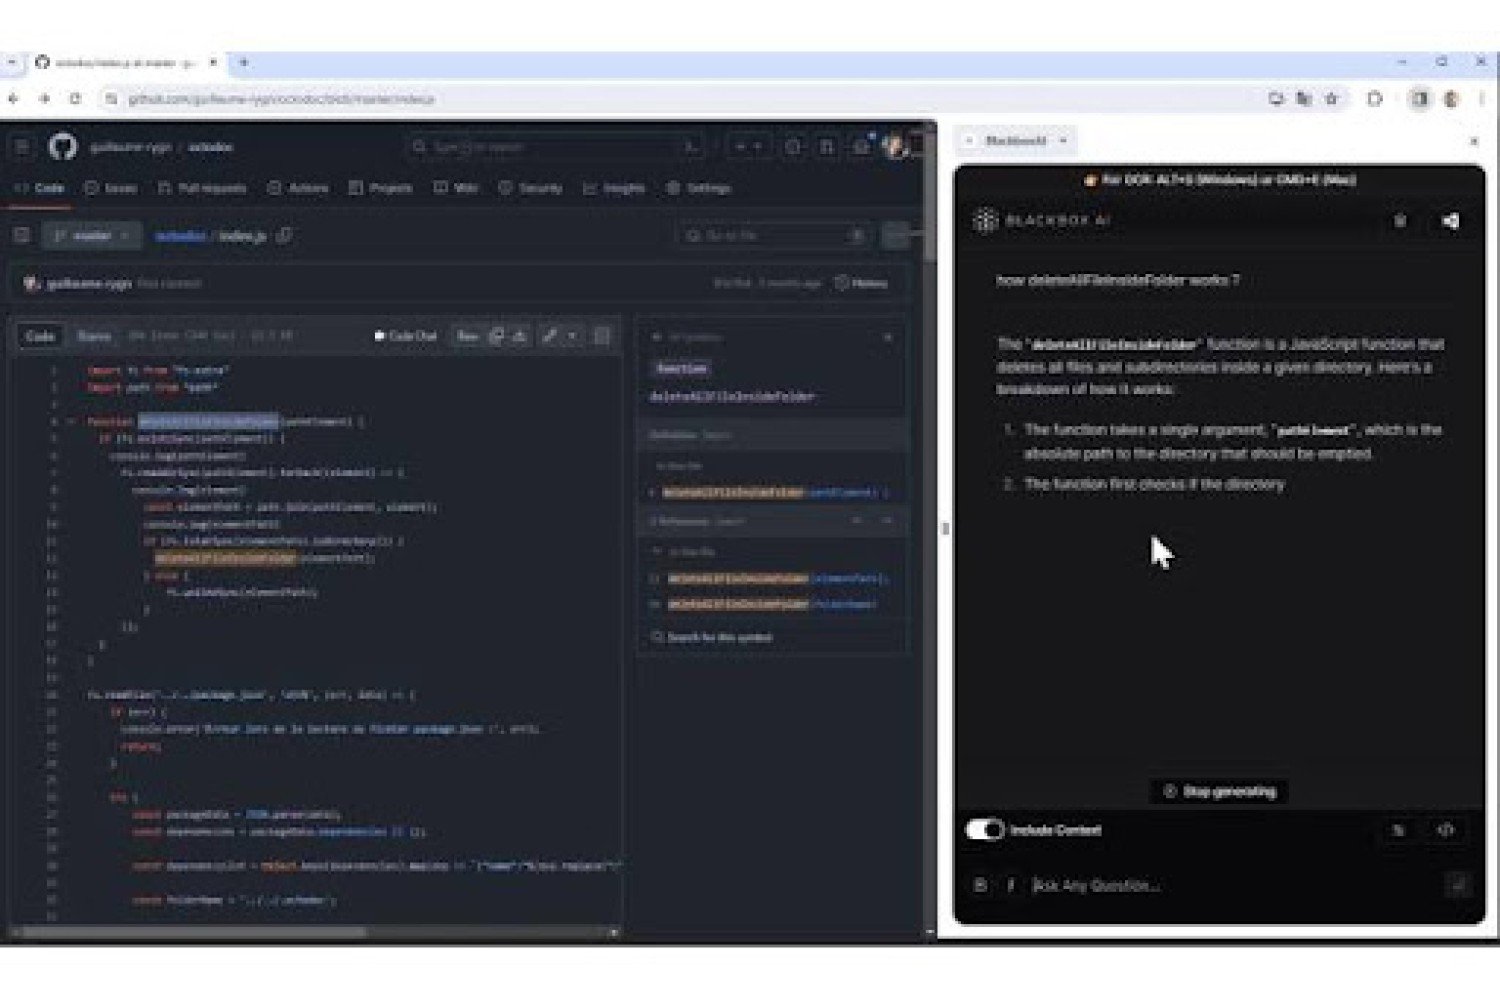Toggle Include Context switch
The image size is (1500, 1000).
985,830
